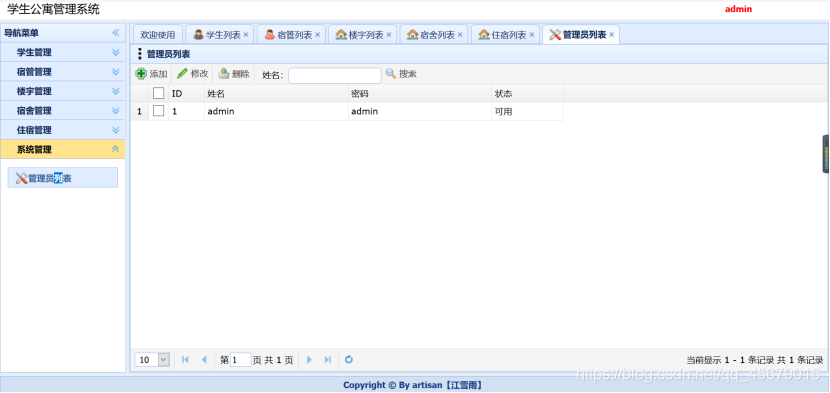The image size is (830, 393).
Task: Click the page number input field
Action: [241, 360]
